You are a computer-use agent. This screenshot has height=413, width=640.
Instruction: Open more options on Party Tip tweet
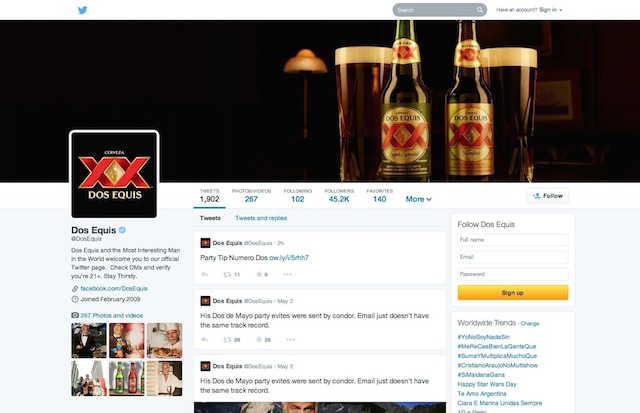(288, 273)
